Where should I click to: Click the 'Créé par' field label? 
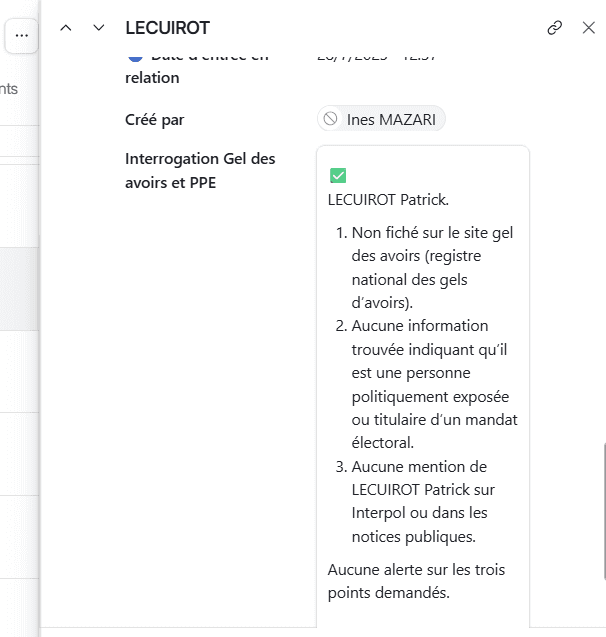pyautogui.click(x=155, y=120)
